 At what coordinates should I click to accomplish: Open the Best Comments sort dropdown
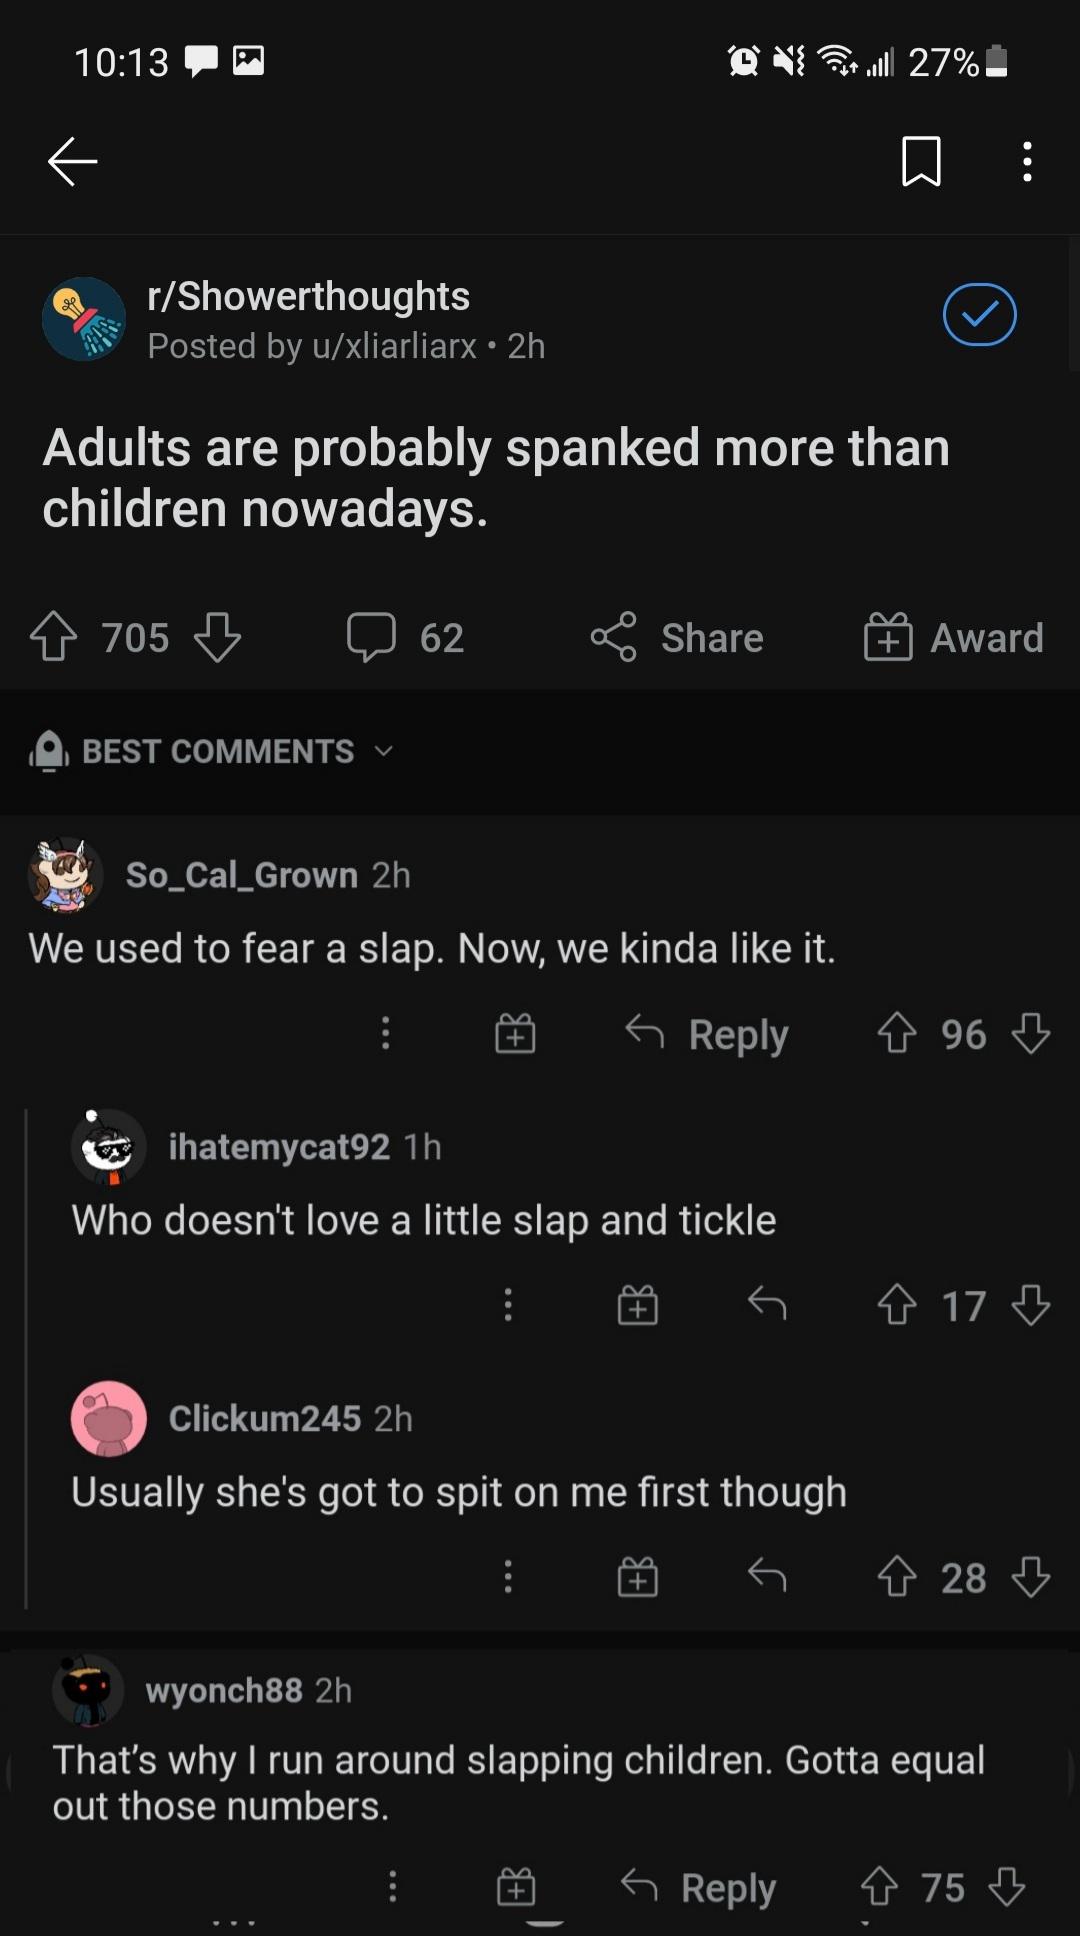(215, 751)
